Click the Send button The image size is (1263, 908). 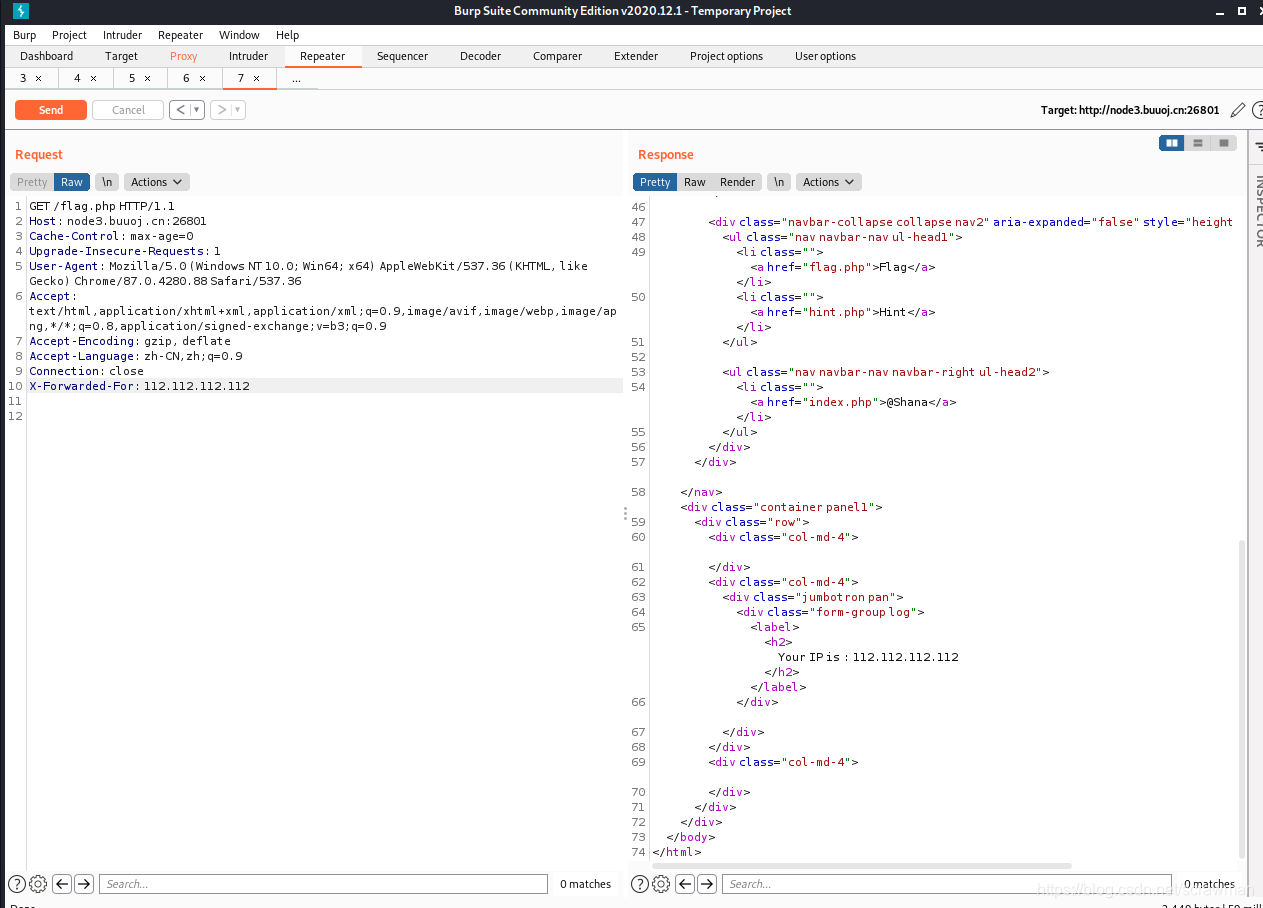tap(51, 110)
